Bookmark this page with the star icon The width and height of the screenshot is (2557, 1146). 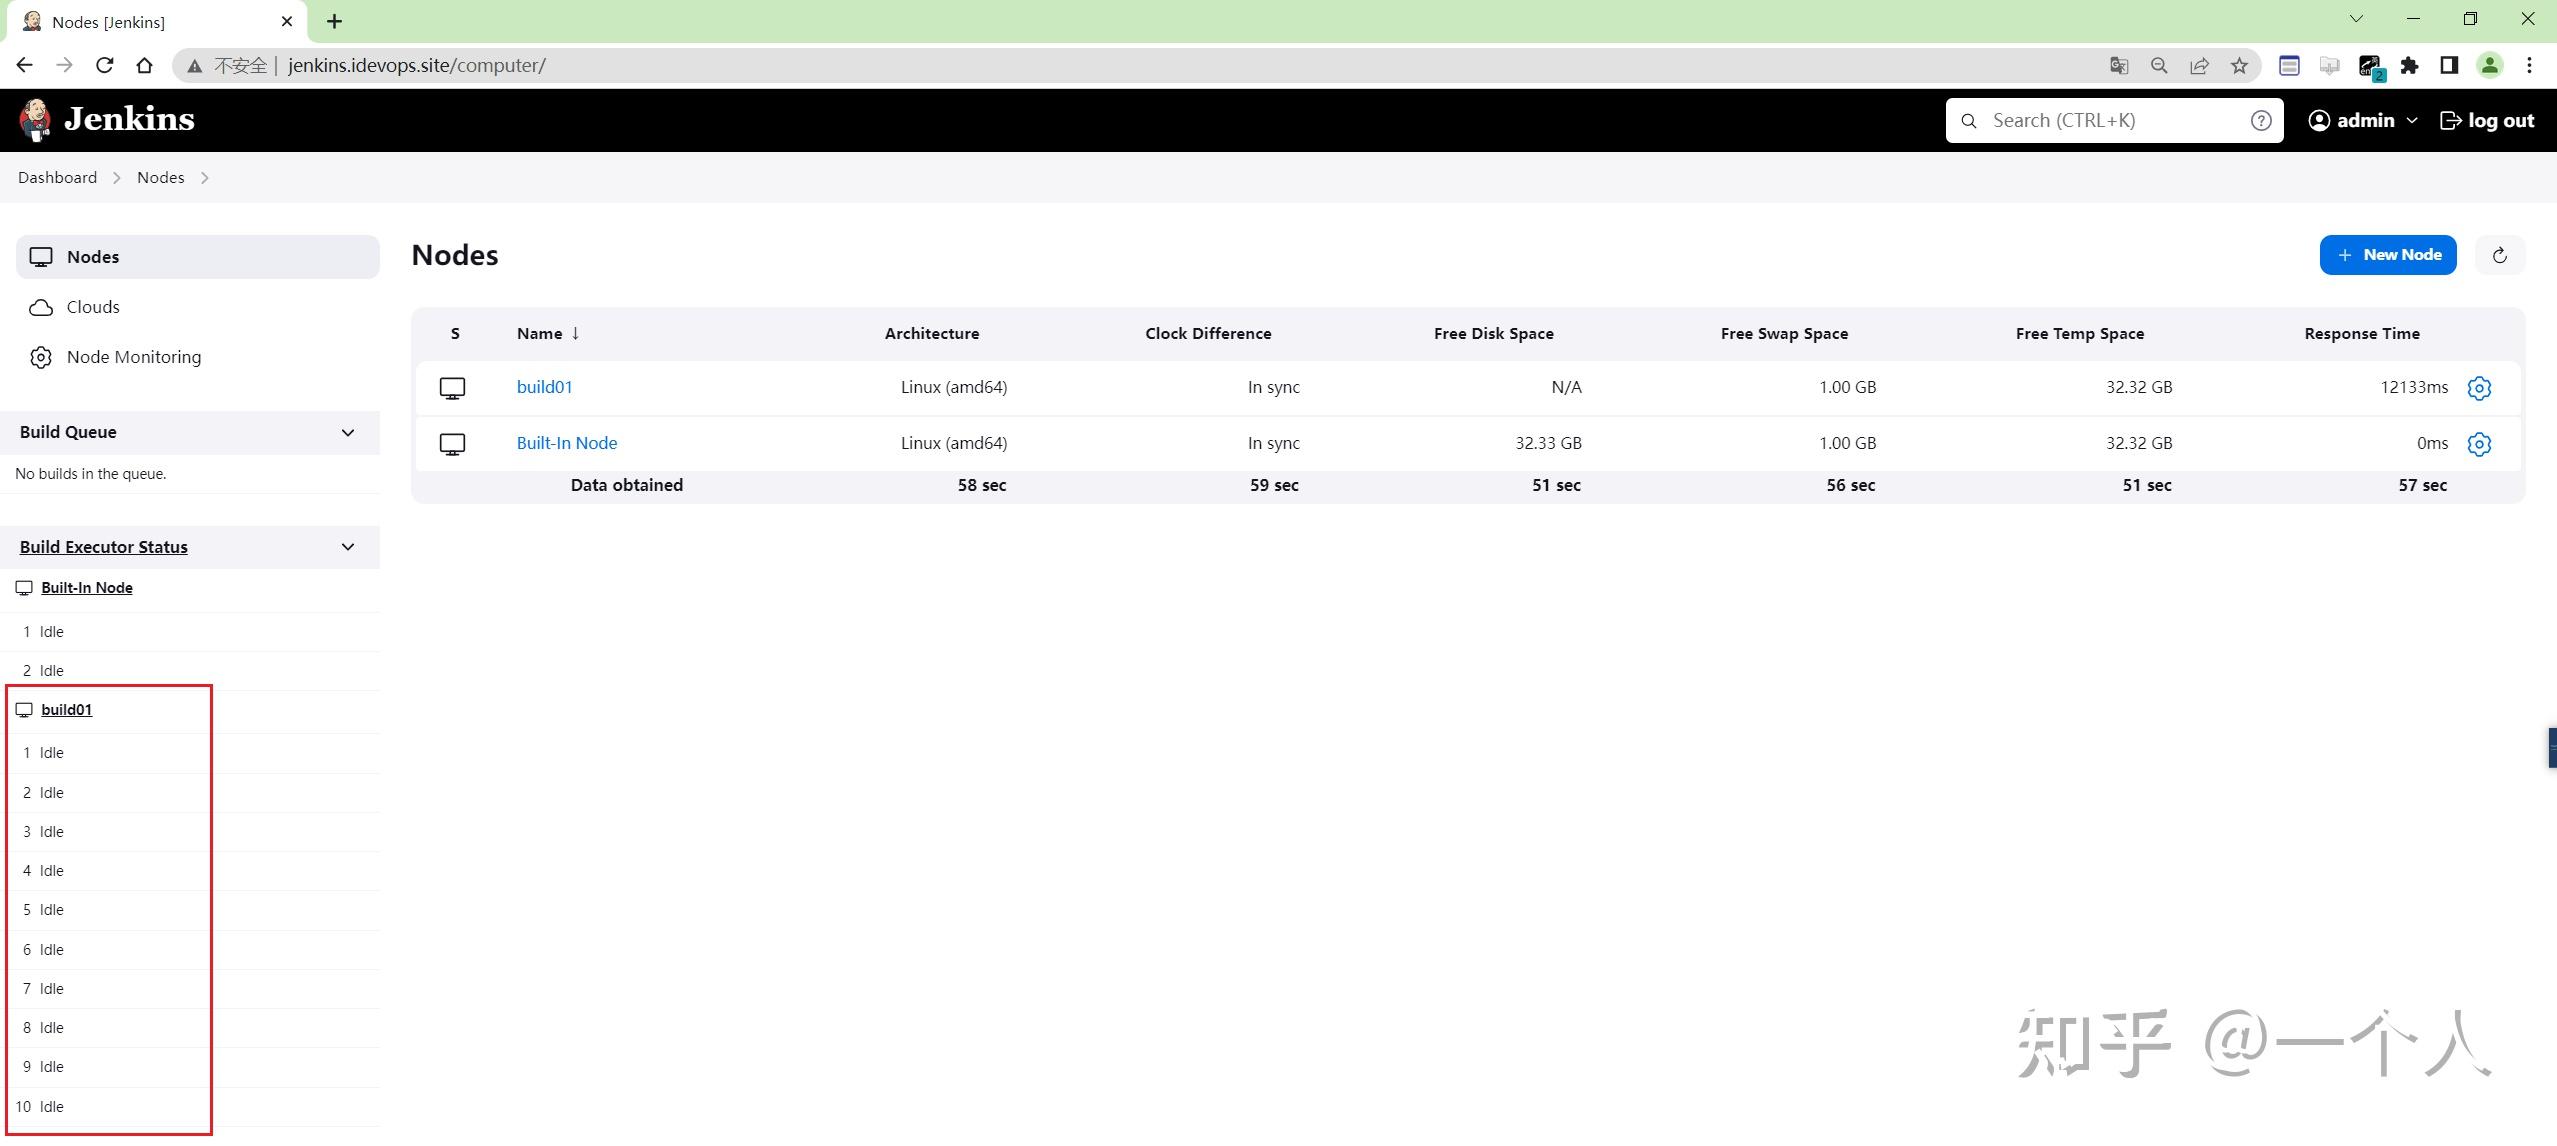click(x=2239, y=66)
